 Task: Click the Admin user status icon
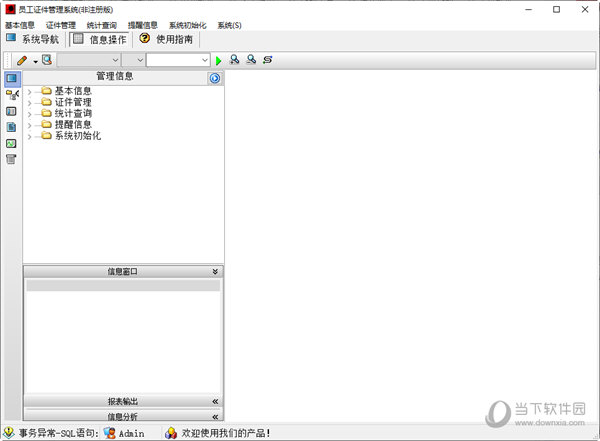click(x=109, y=433)
